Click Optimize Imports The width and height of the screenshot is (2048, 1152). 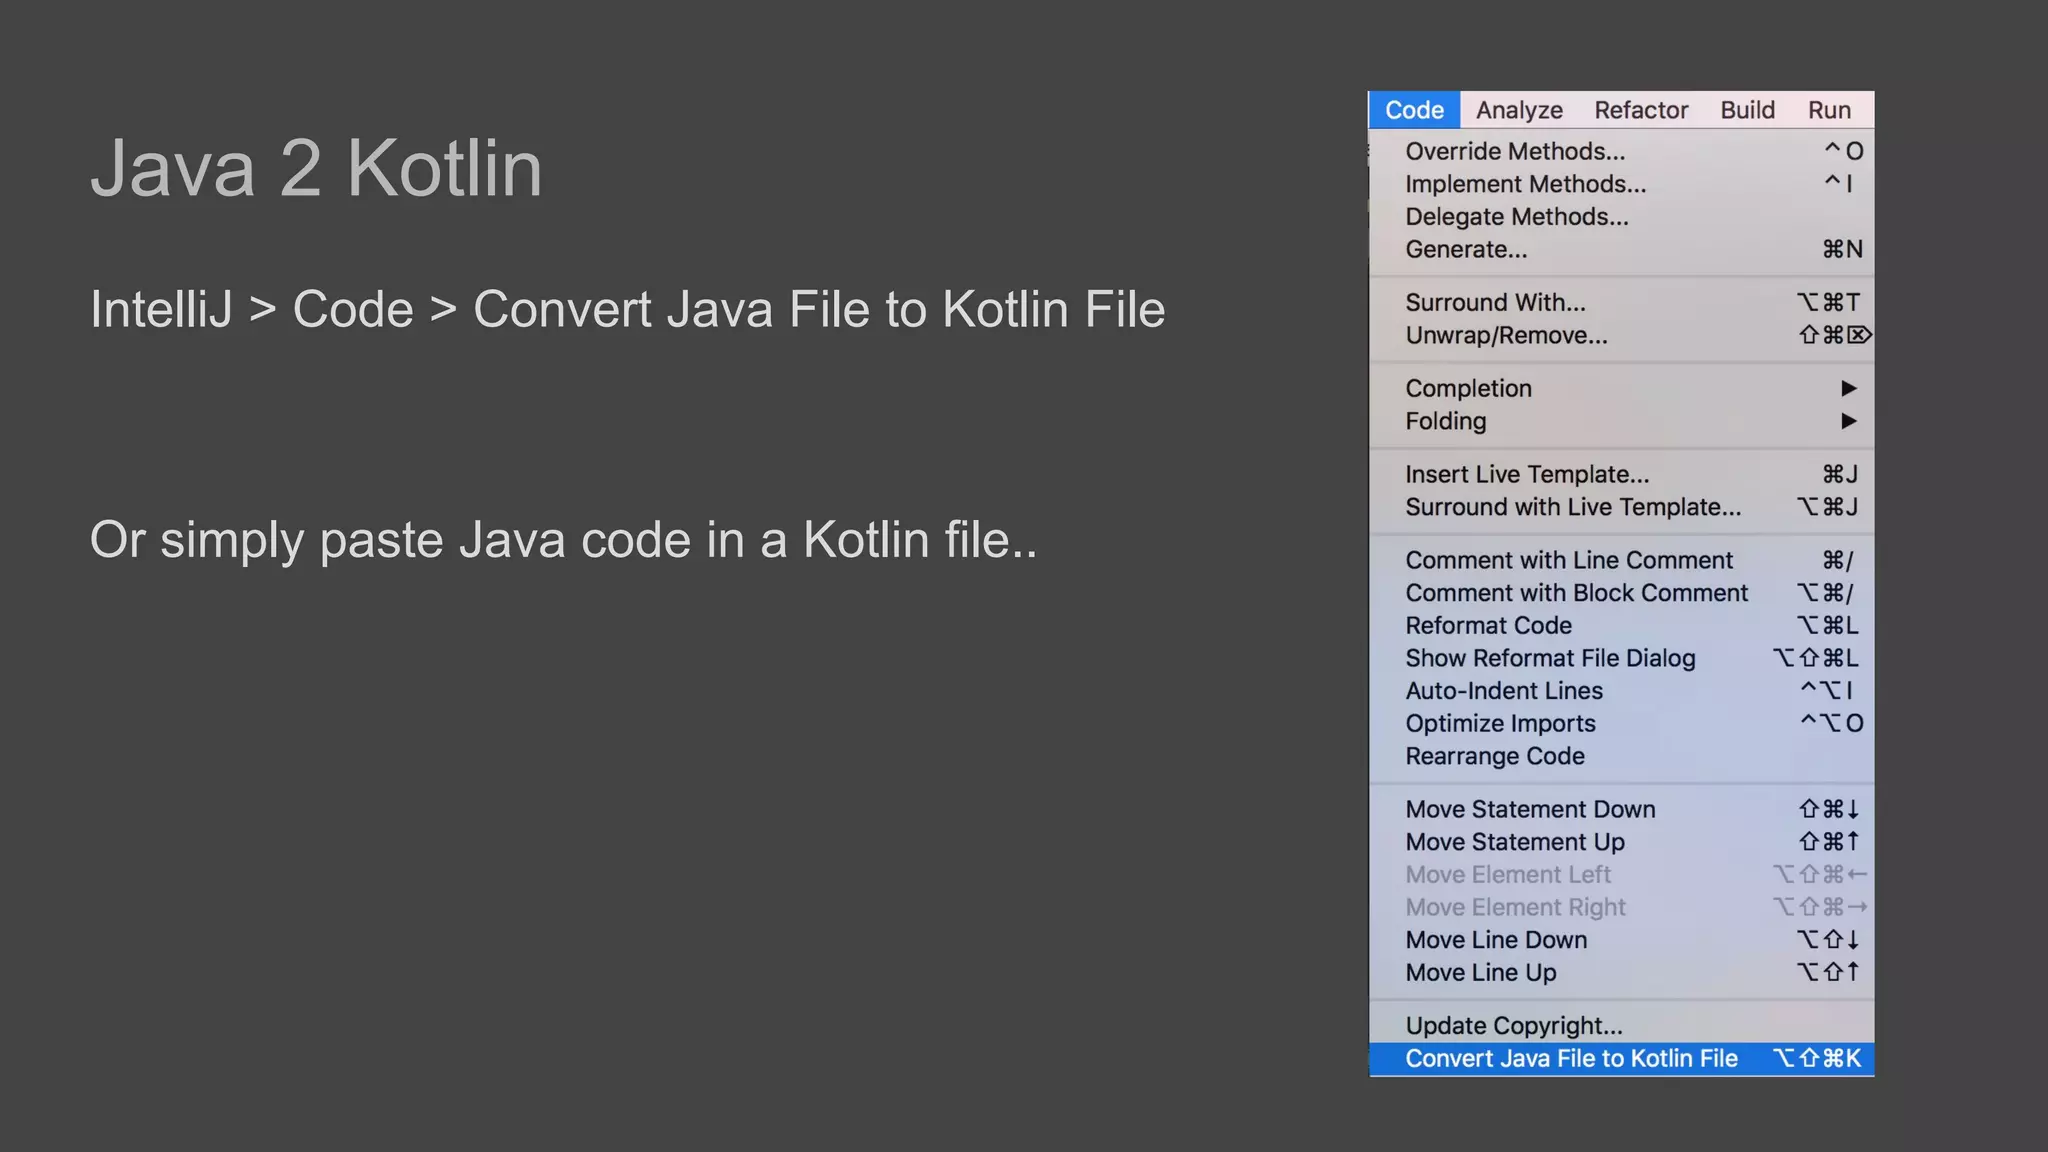(x=1621, y=724)
